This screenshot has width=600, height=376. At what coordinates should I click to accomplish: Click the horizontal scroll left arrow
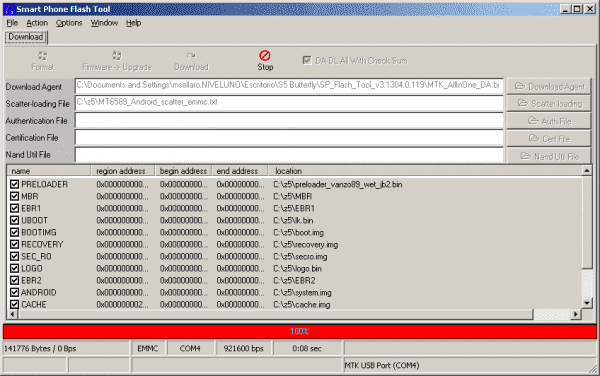(12, 314)
